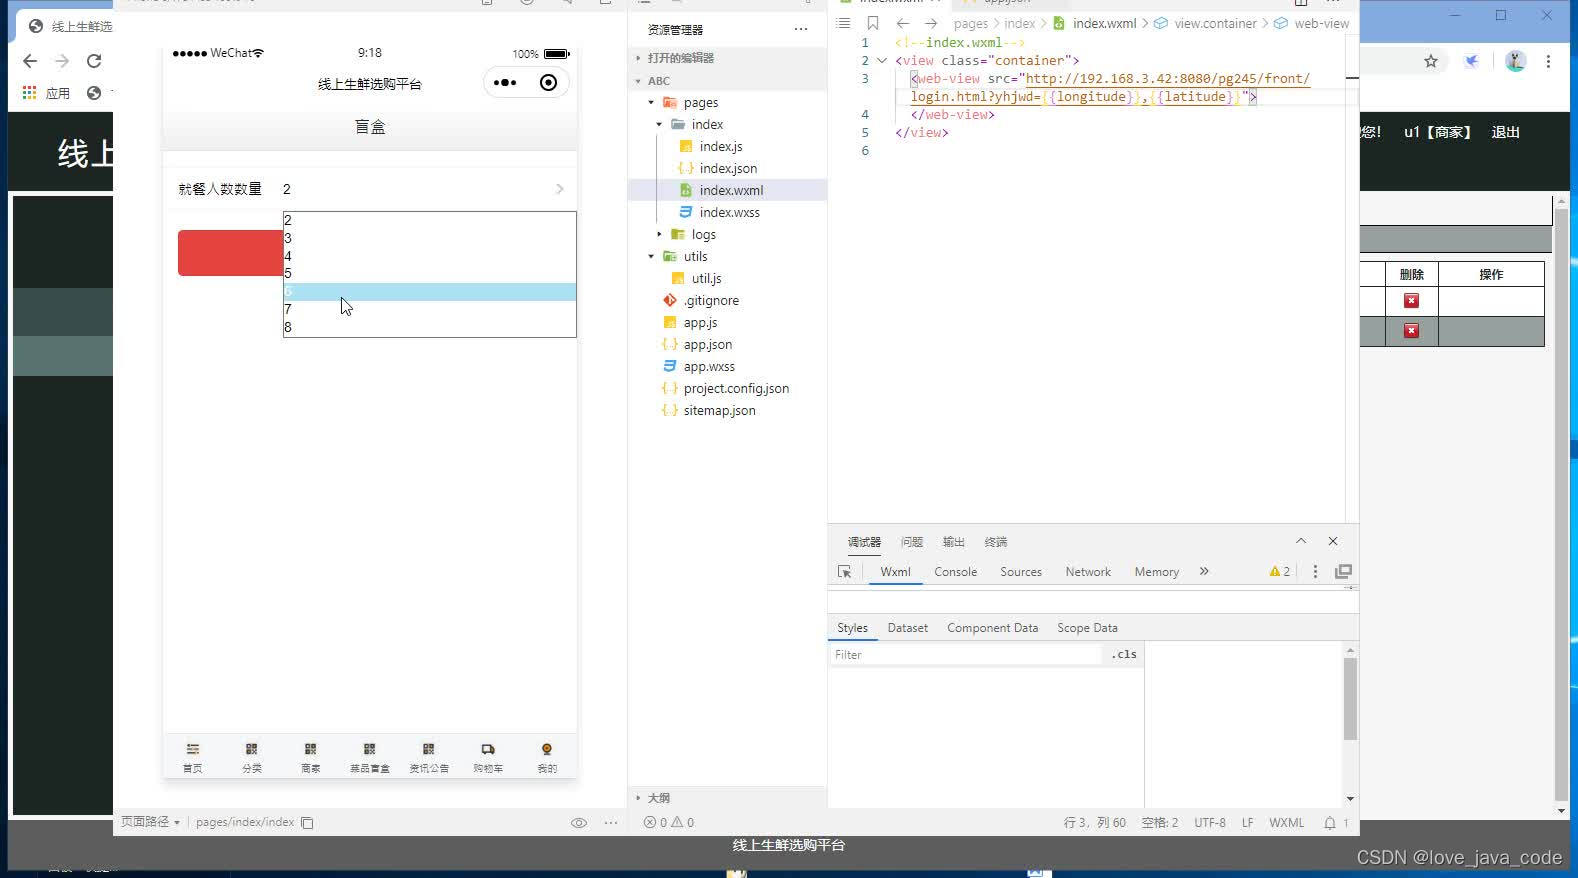
Task: Open the warnings indicator showing 2
Action: 1280,572
